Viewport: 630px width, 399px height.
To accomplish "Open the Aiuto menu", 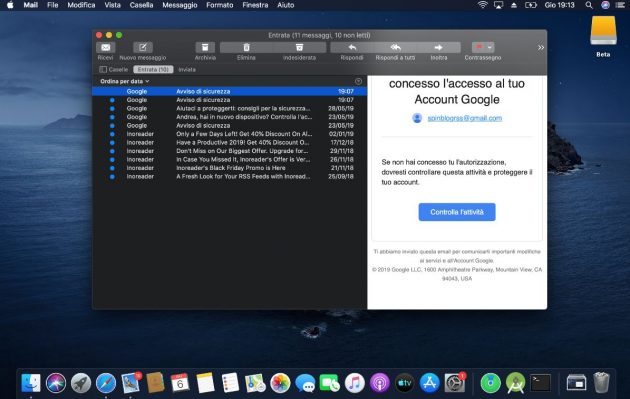I will click(x=286, y=5).
